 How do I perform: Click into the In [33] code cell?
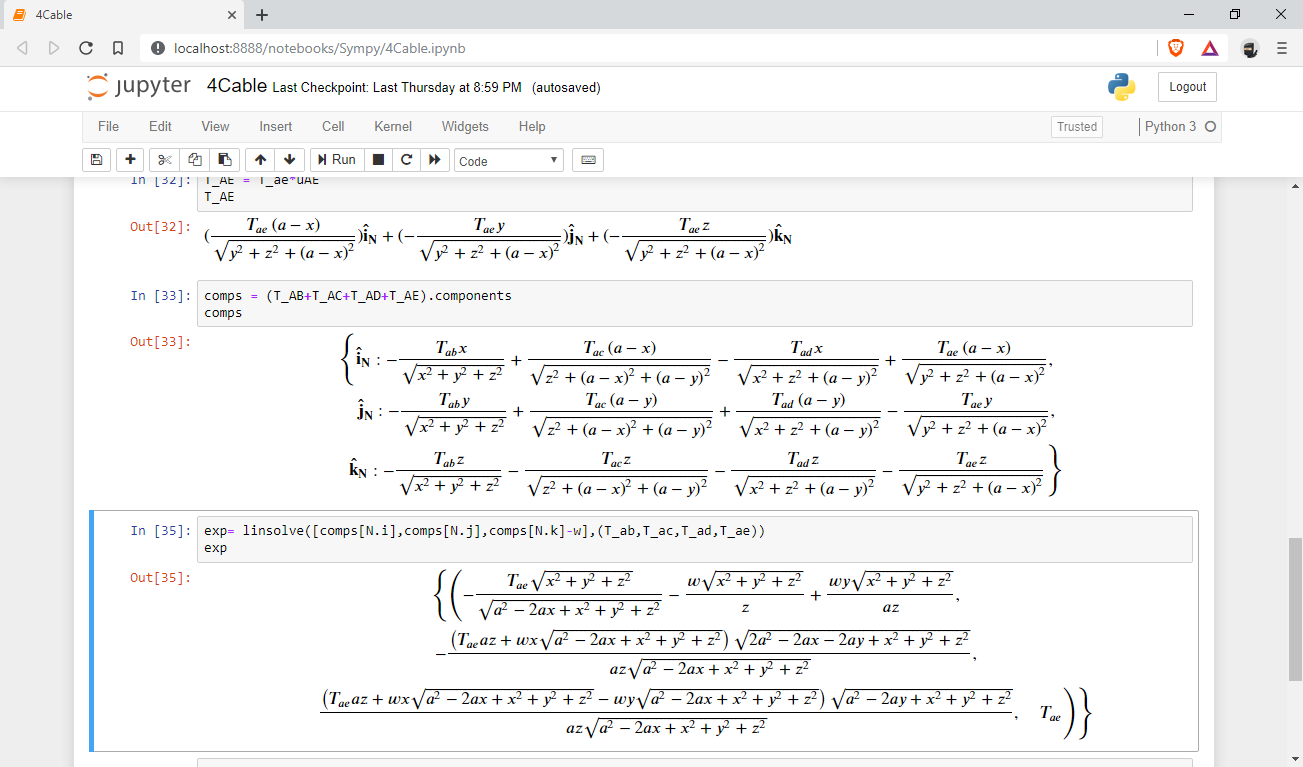(x=697, y=303)
